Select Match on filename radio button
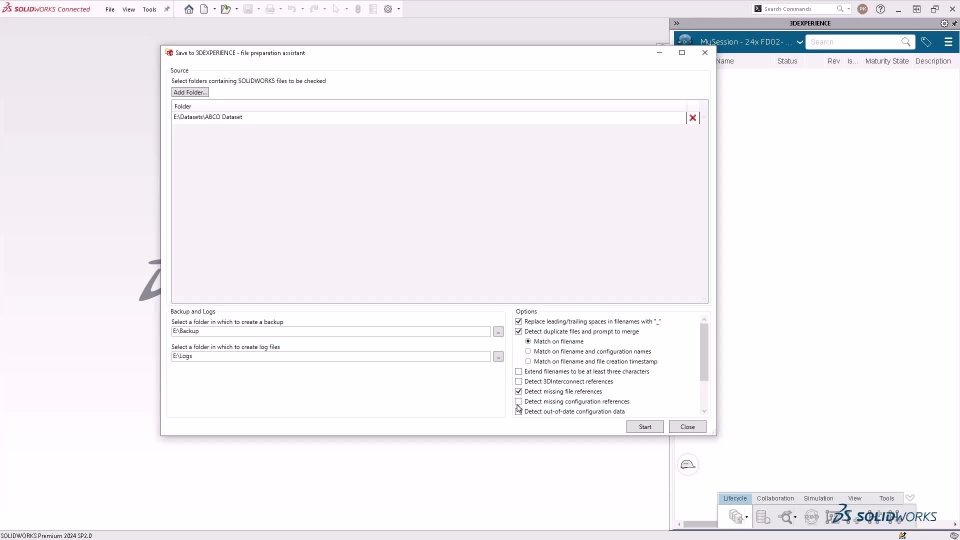The width and height of the screenshot is (960, 540). [528, 341]
